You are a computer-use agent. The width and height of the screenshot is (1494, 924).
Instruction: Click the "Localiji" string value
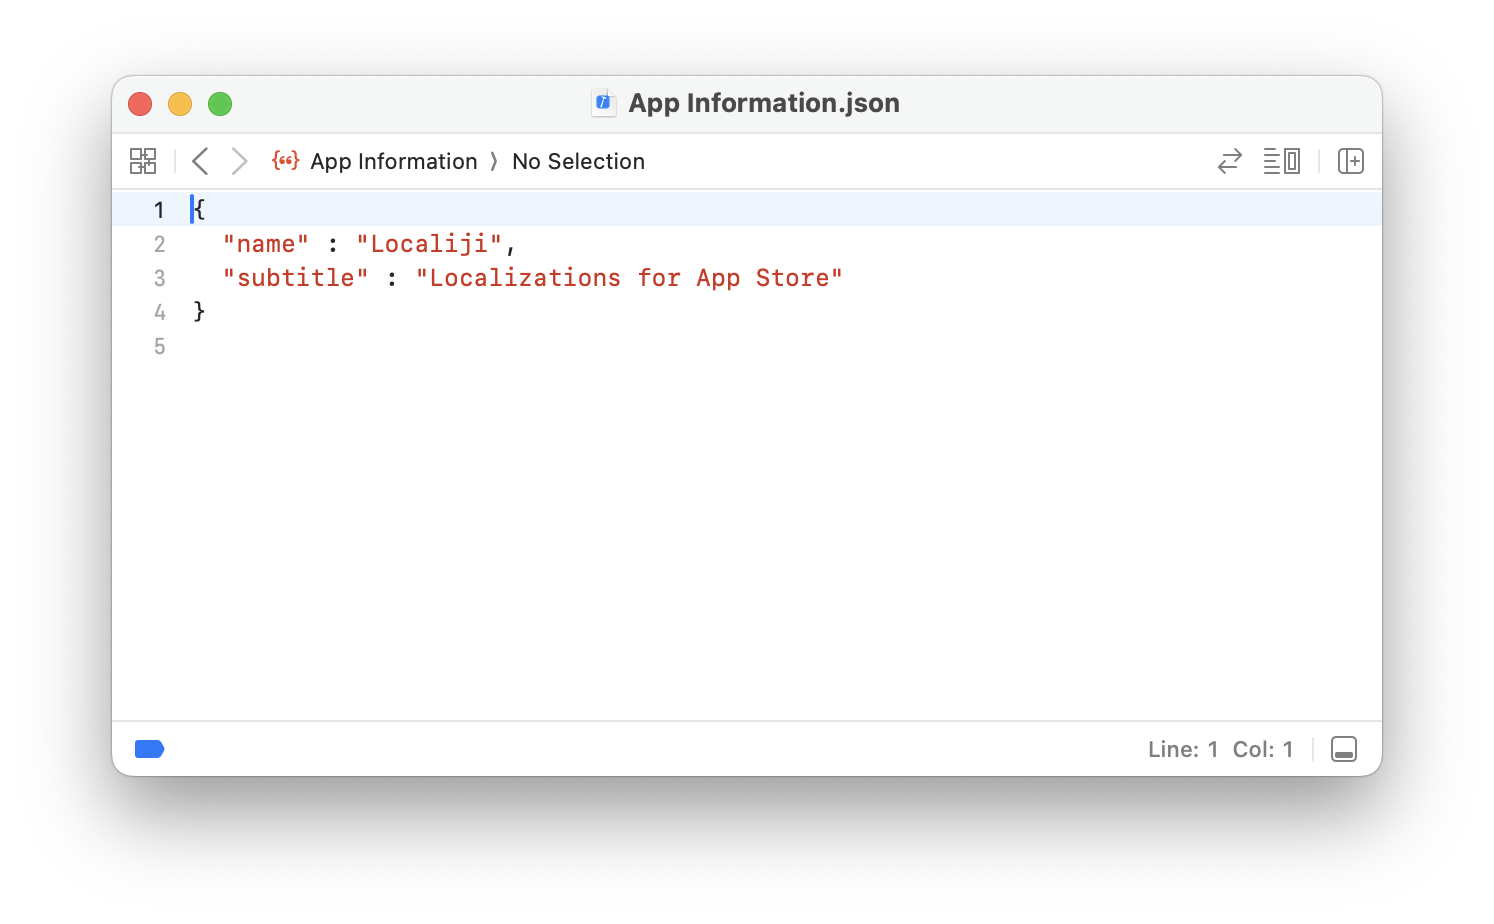[x=429, y=244]
